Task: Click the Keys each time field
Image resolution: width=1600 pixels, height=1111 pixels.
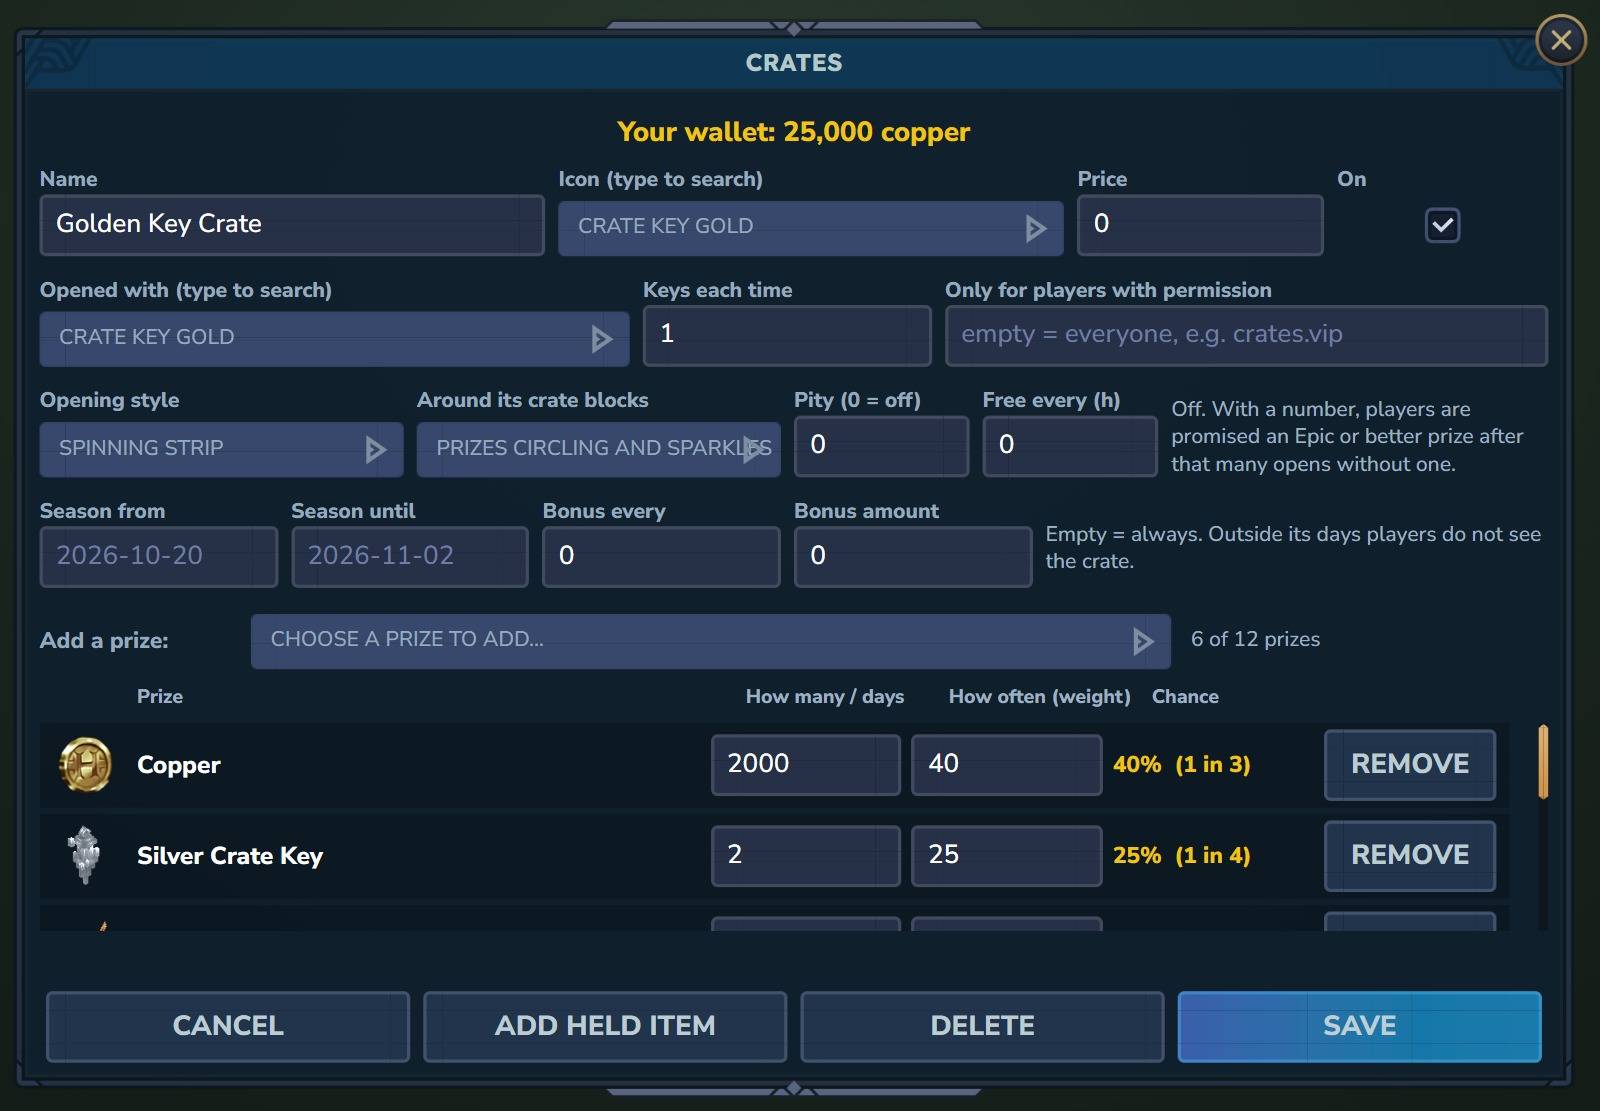Action: click(x=787, y=335)
